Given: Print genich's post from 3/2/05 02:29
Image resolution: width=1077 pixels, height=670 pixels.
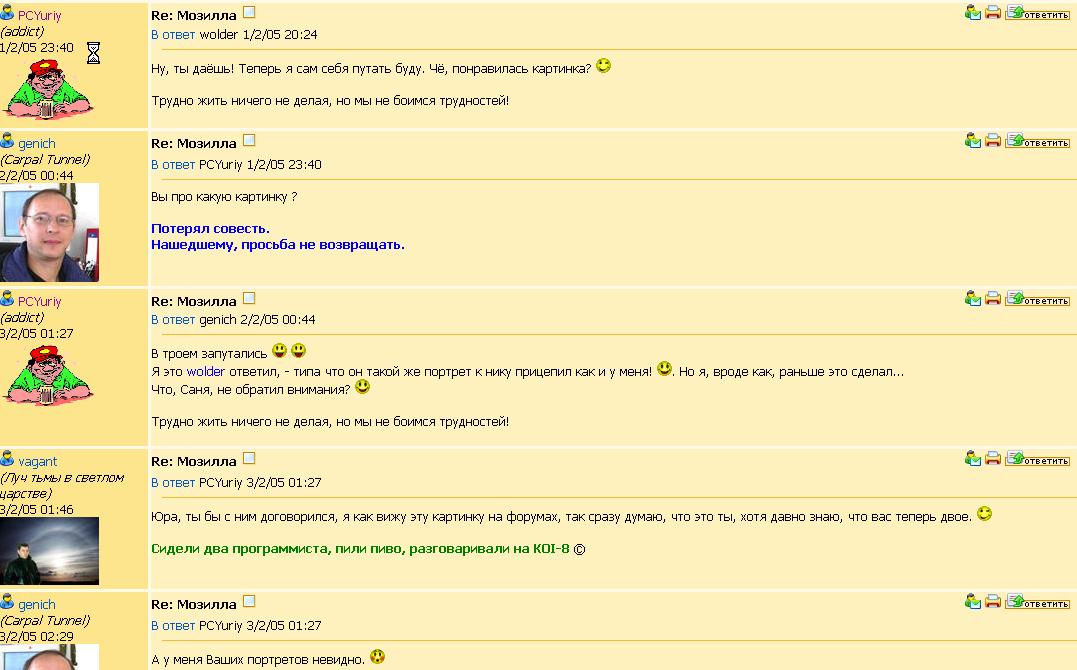Looking at the screenshot, I should point(993,601).
